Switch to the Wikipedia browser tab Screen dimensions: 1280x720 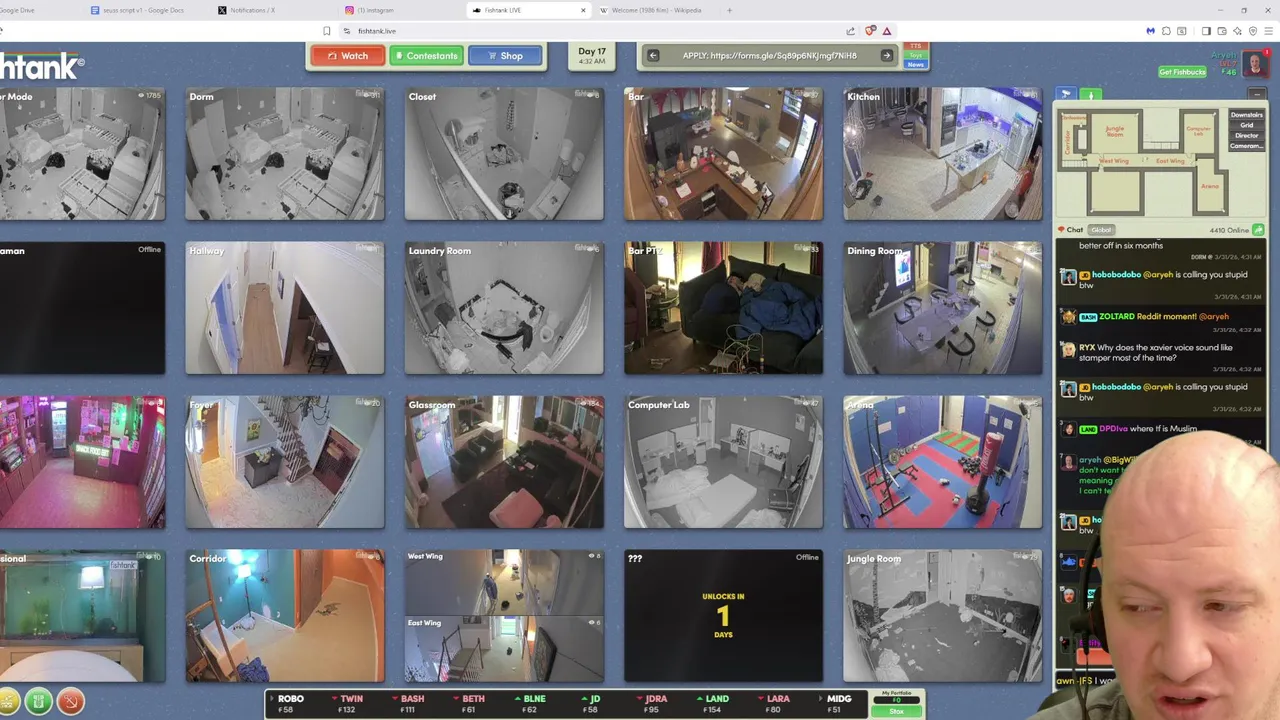(656, 10)
